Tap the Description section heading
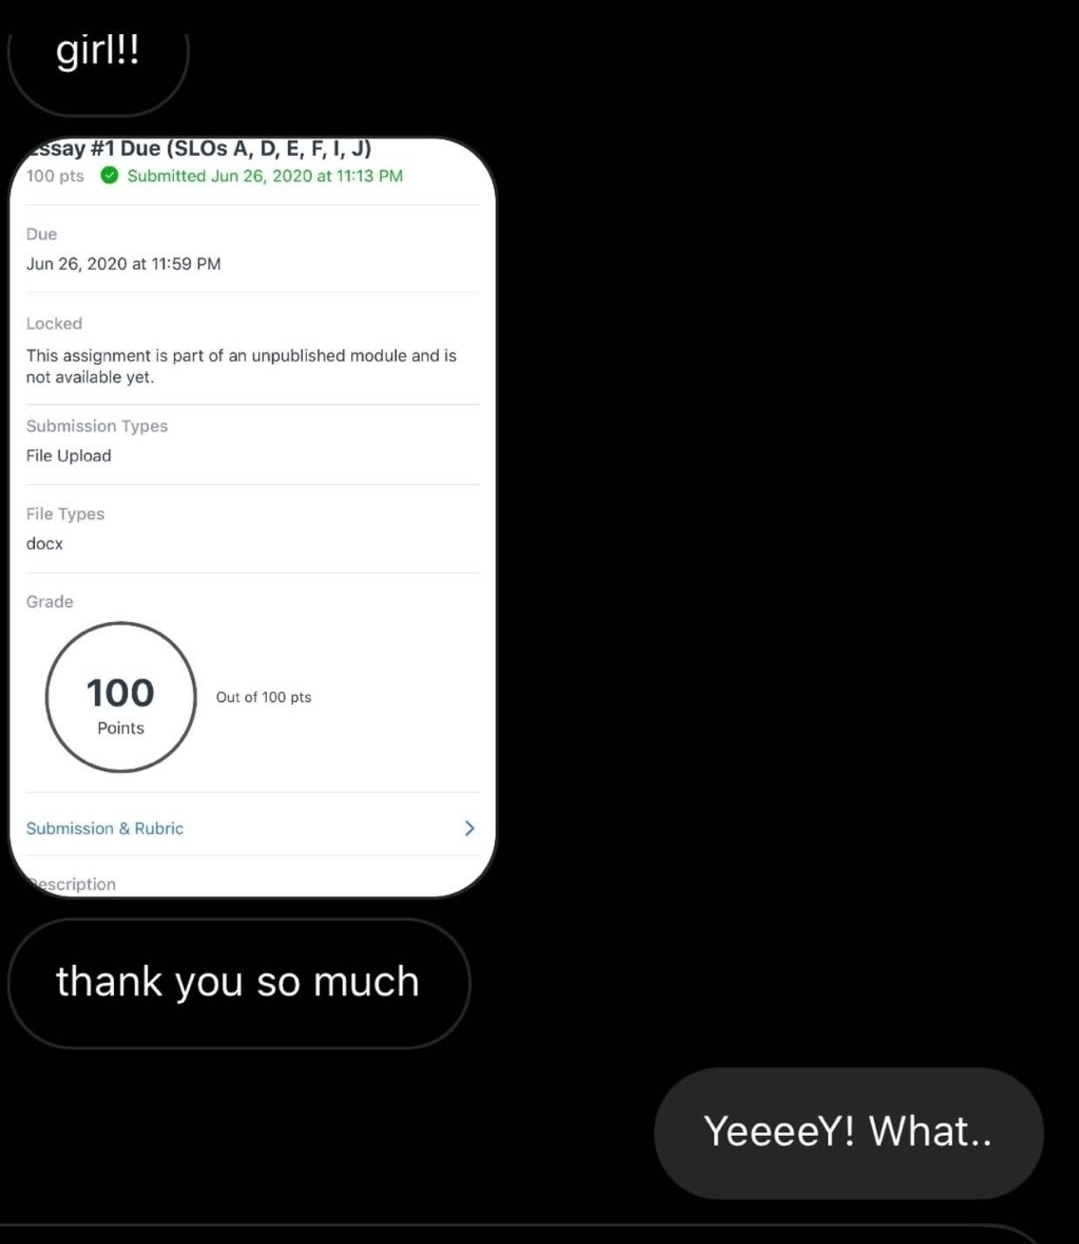Viewport: 1079px width, 1244px height. coord(71,884)
